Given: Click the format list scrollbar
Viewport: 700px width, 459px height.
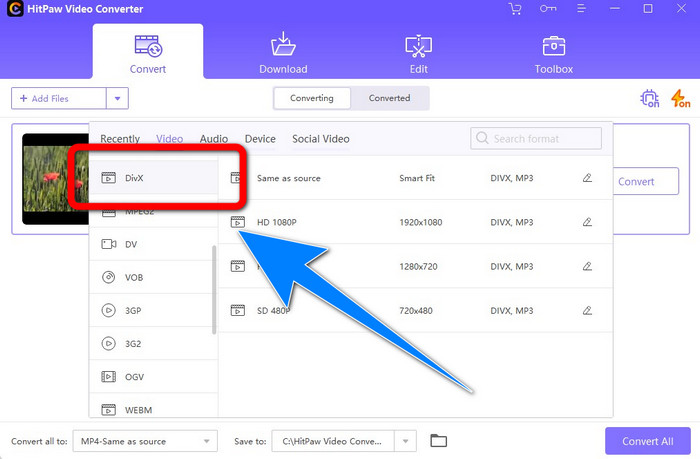Looking at the screenshot, I should (214, 290).
